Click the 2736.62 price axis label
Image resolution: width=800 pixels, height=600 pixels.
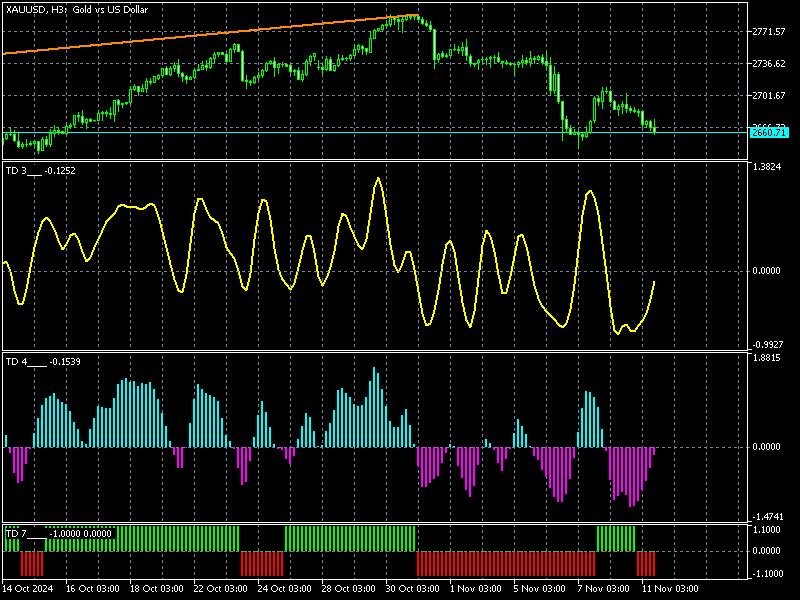[769, 64]
